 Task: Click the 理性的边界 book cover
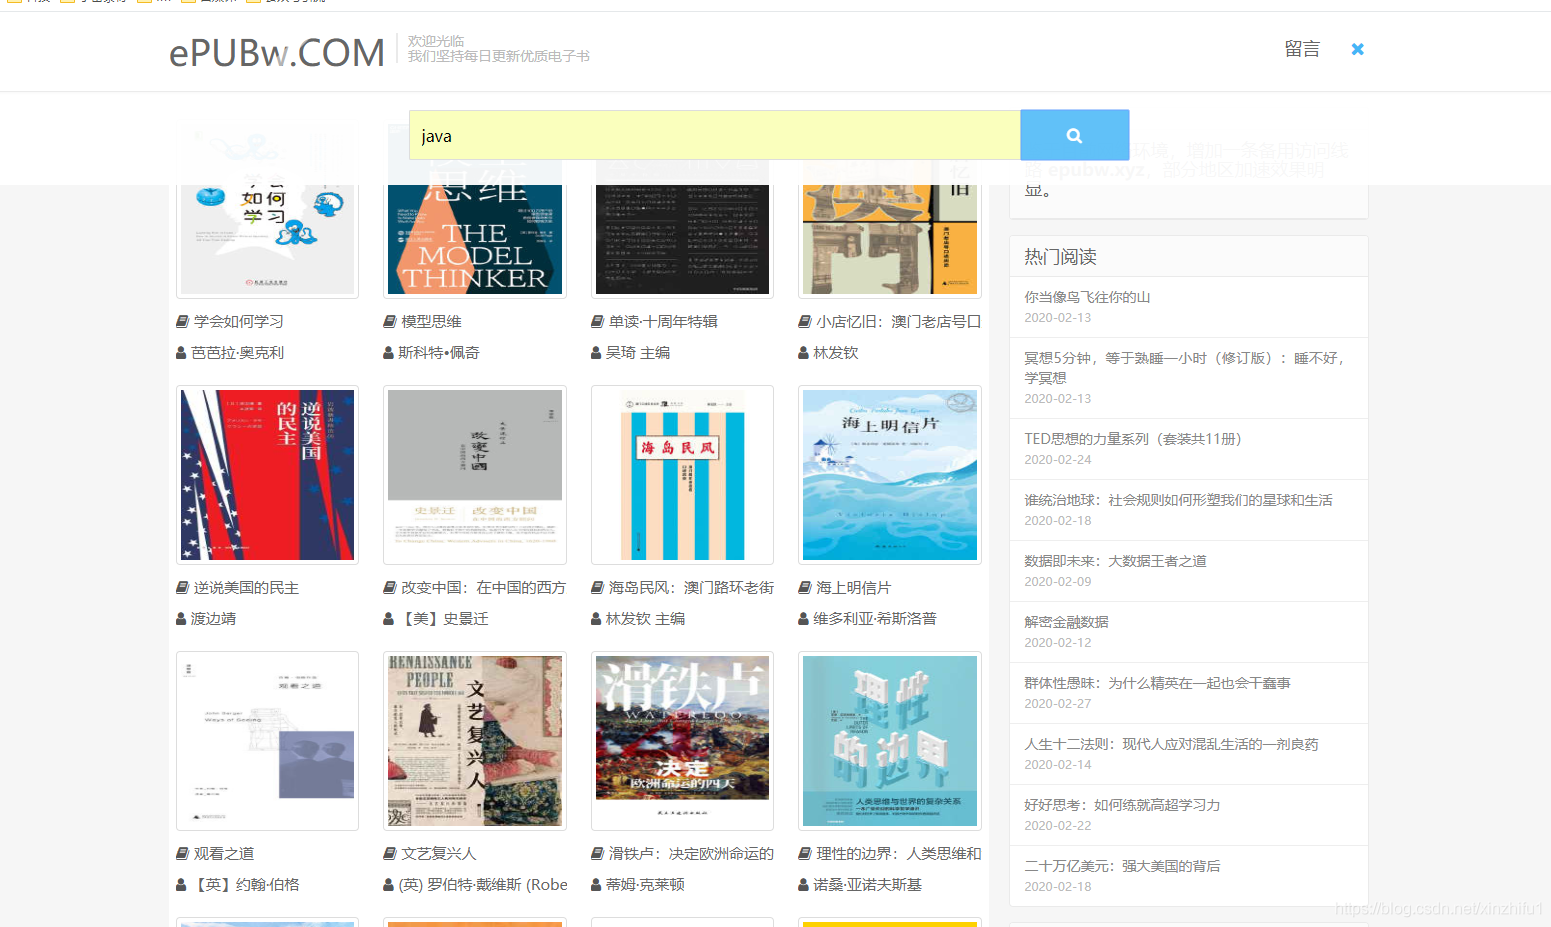(890, 741)
